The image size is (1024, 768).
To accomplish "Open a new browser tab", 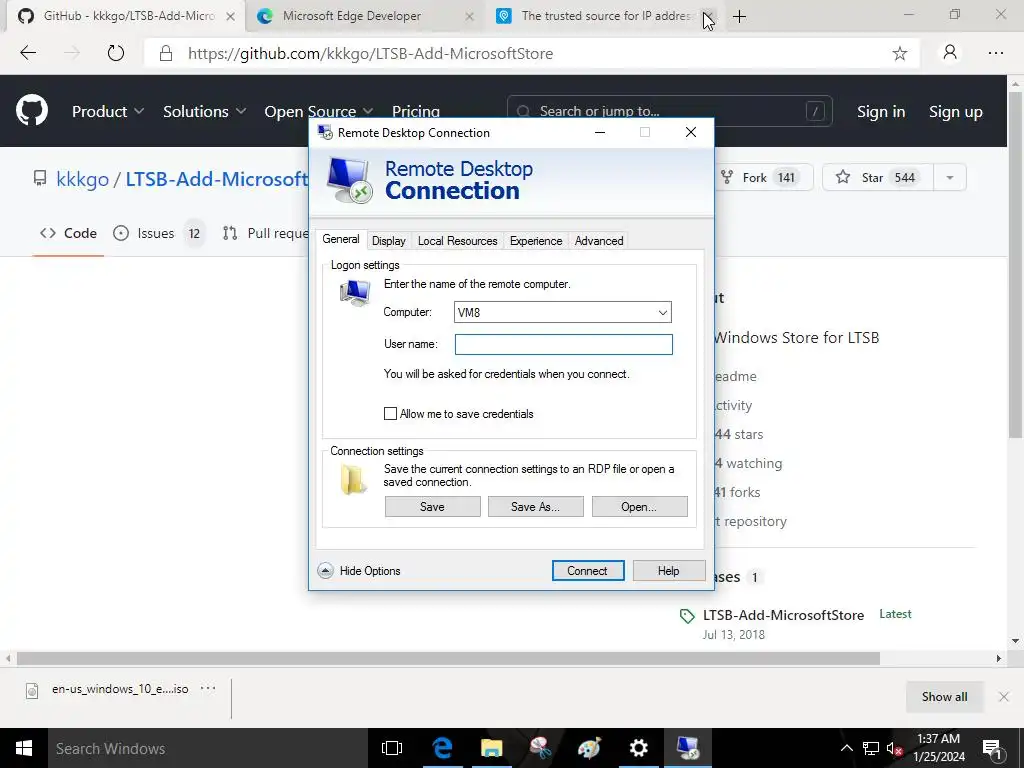I will 739,16.
